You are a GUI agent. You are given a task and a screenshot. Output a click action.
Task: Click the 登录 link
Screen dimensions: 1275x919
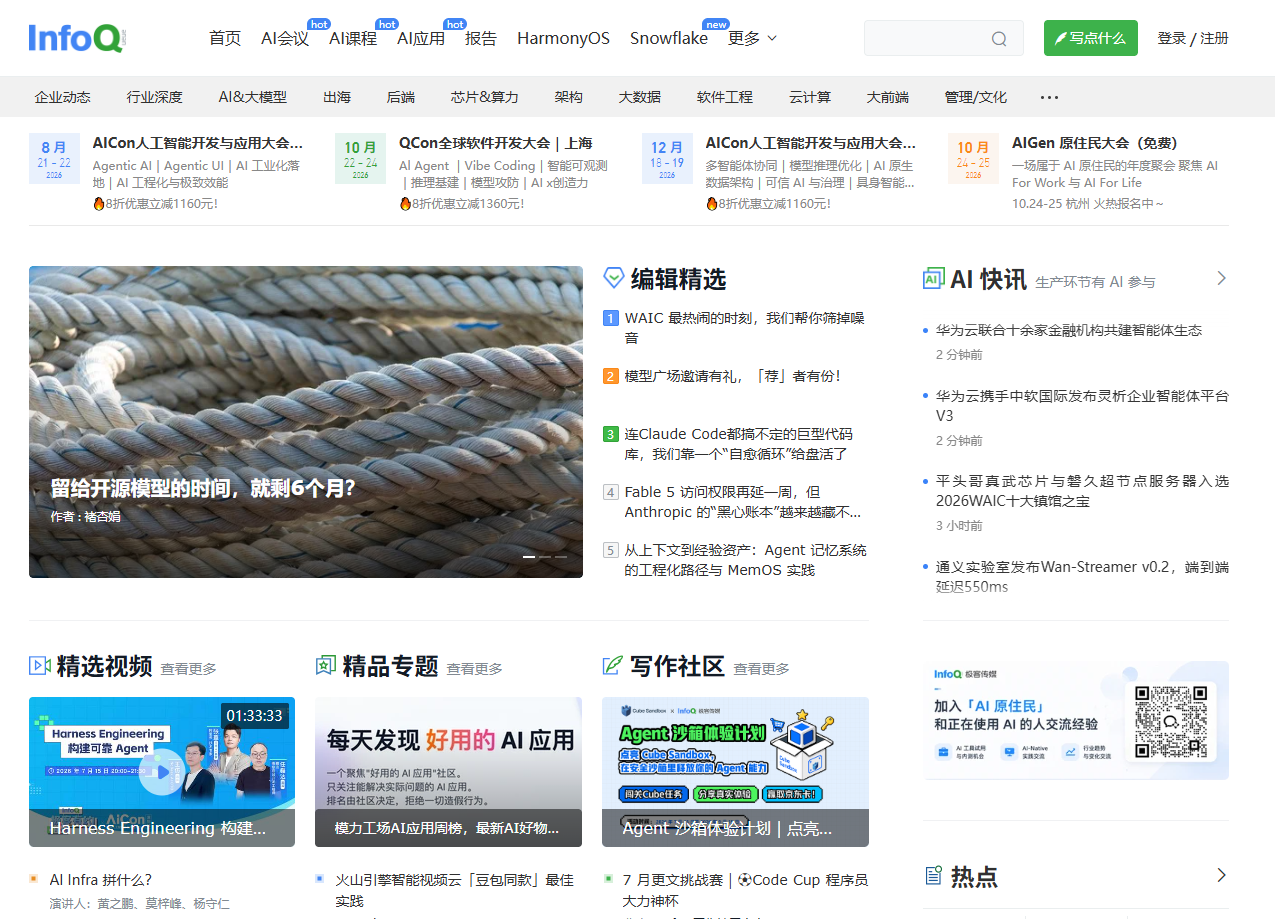[x=1171, y=38]
